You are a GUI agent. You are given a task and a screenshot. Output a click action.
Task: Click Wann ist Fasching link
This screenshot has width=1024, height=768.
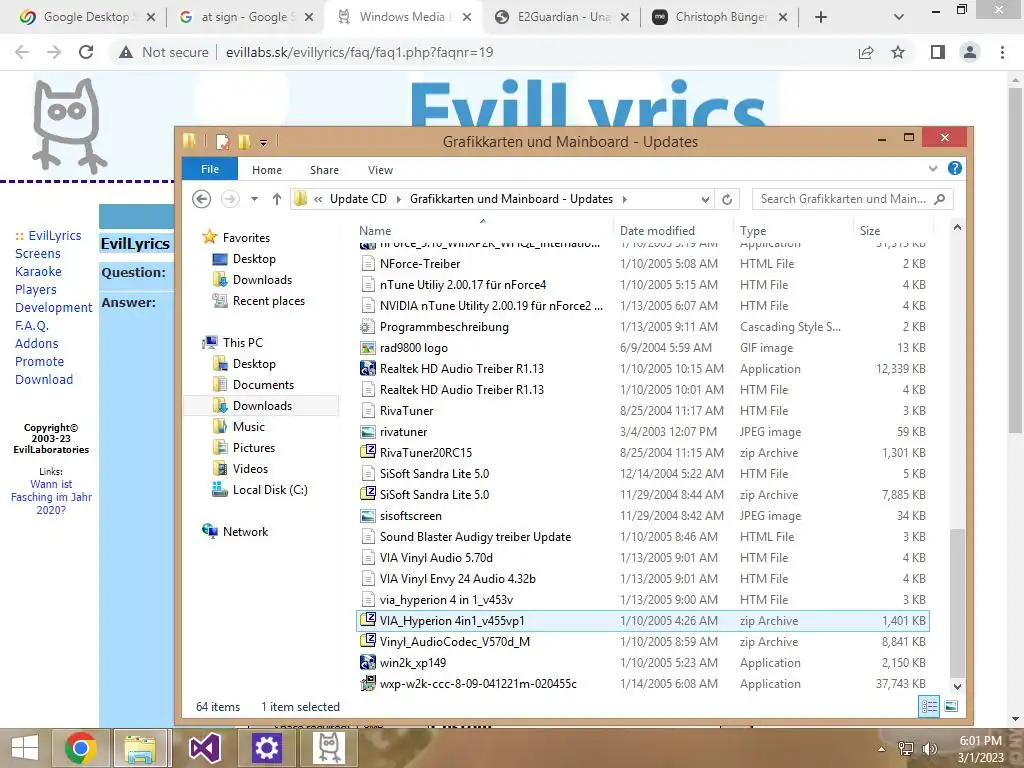pos(51,497)
